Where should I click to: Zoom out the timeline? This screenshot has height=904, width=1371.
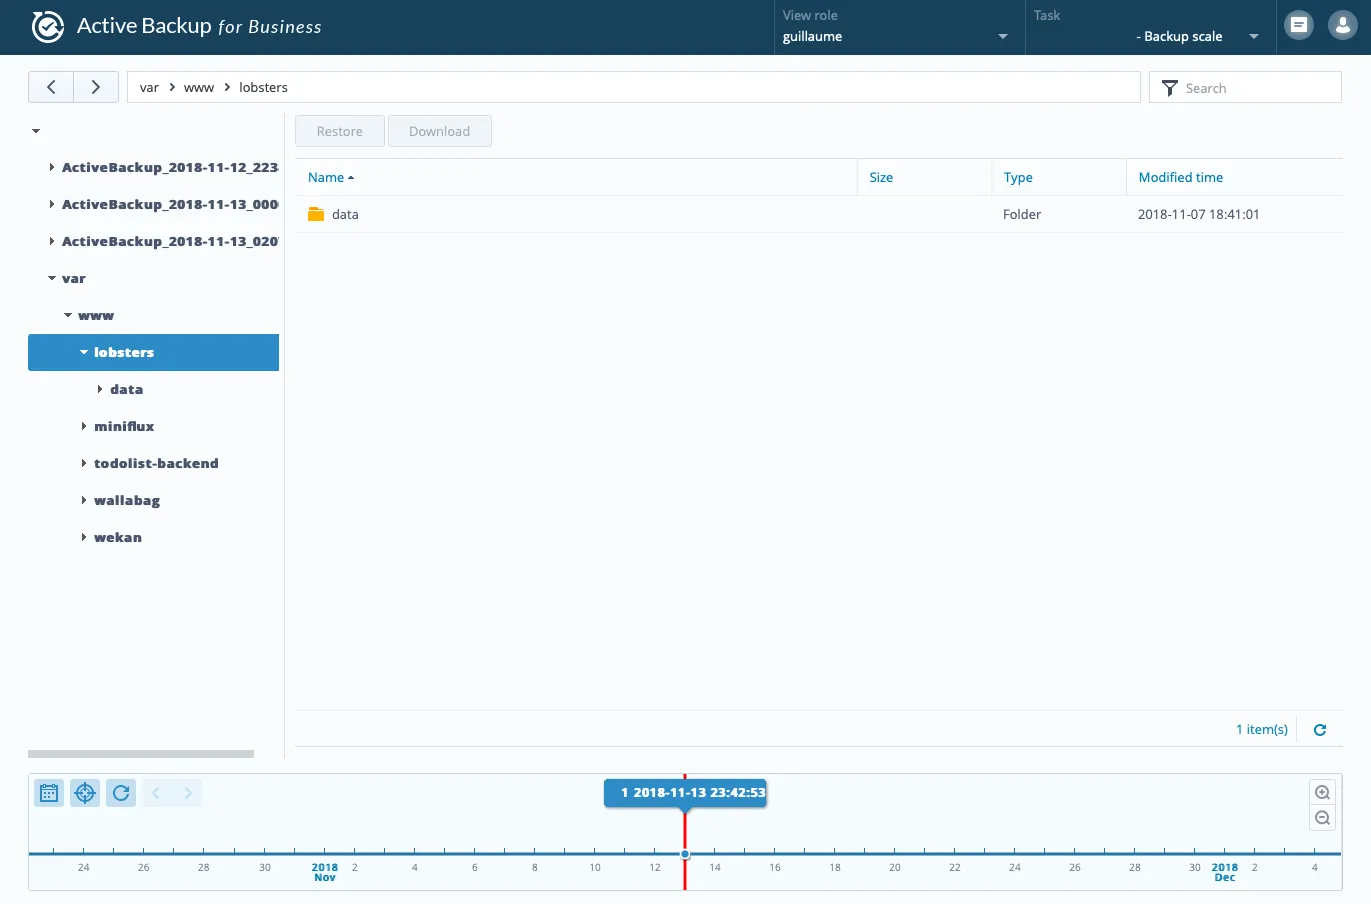pyautogui.click(x=1322, y=818)
